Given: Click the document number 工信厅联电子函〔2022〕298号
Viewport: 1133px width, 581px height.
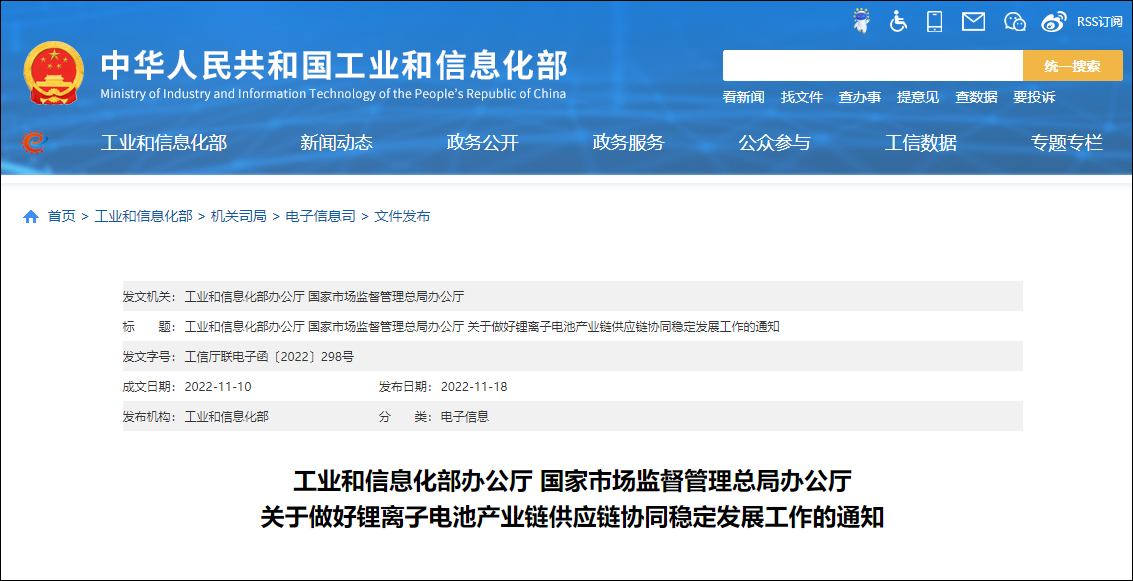Looking at the screenshot, I should [270, 356].
